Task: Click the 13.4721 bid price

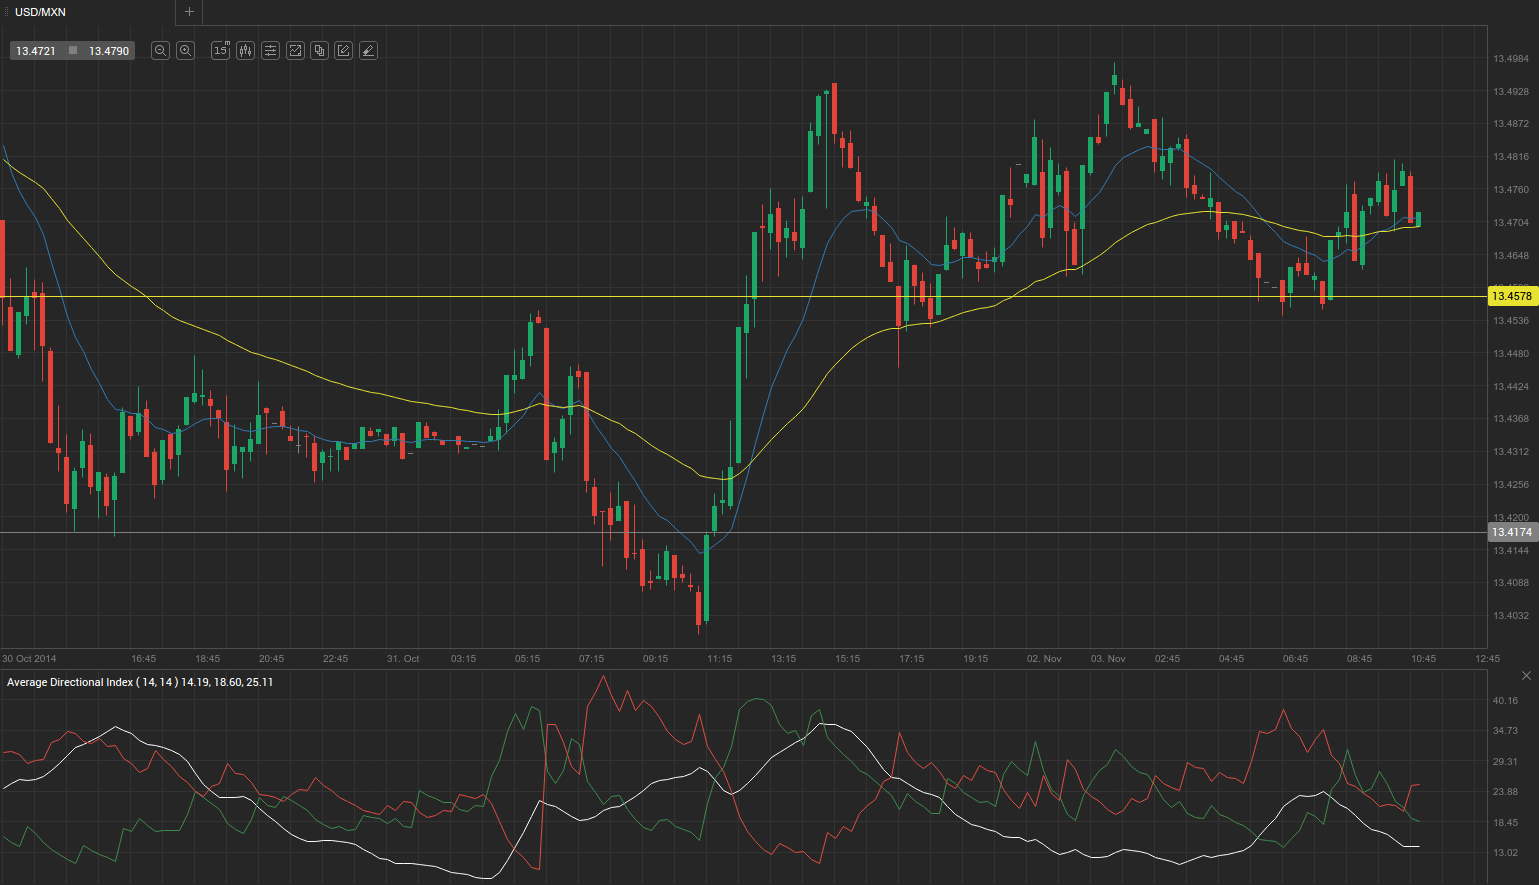Action: [x=36, y=51]
